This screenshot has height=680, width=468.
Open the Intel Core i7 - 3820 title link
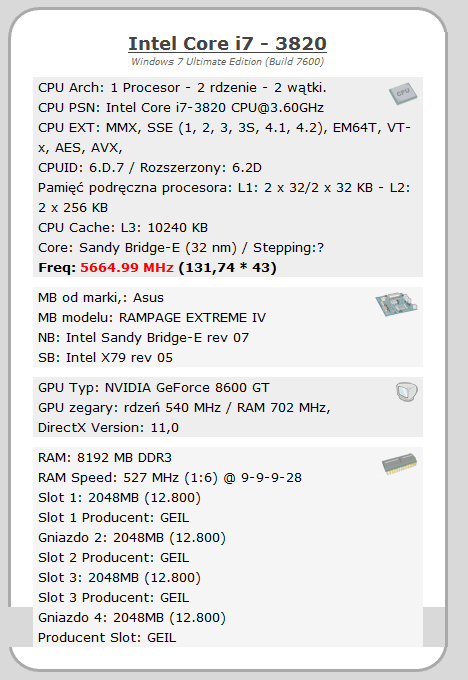[x=227, y=43]
